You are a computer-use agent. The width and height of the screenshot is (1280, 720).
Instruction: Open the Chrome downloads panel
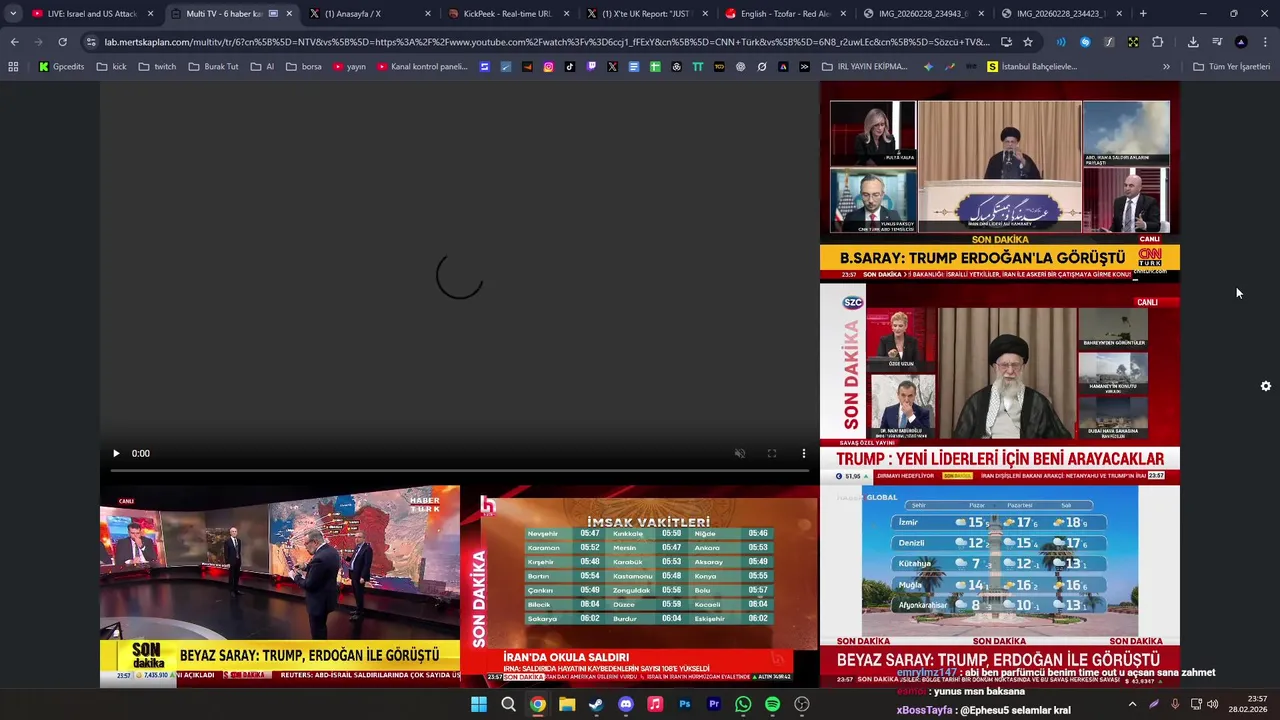1193,42
